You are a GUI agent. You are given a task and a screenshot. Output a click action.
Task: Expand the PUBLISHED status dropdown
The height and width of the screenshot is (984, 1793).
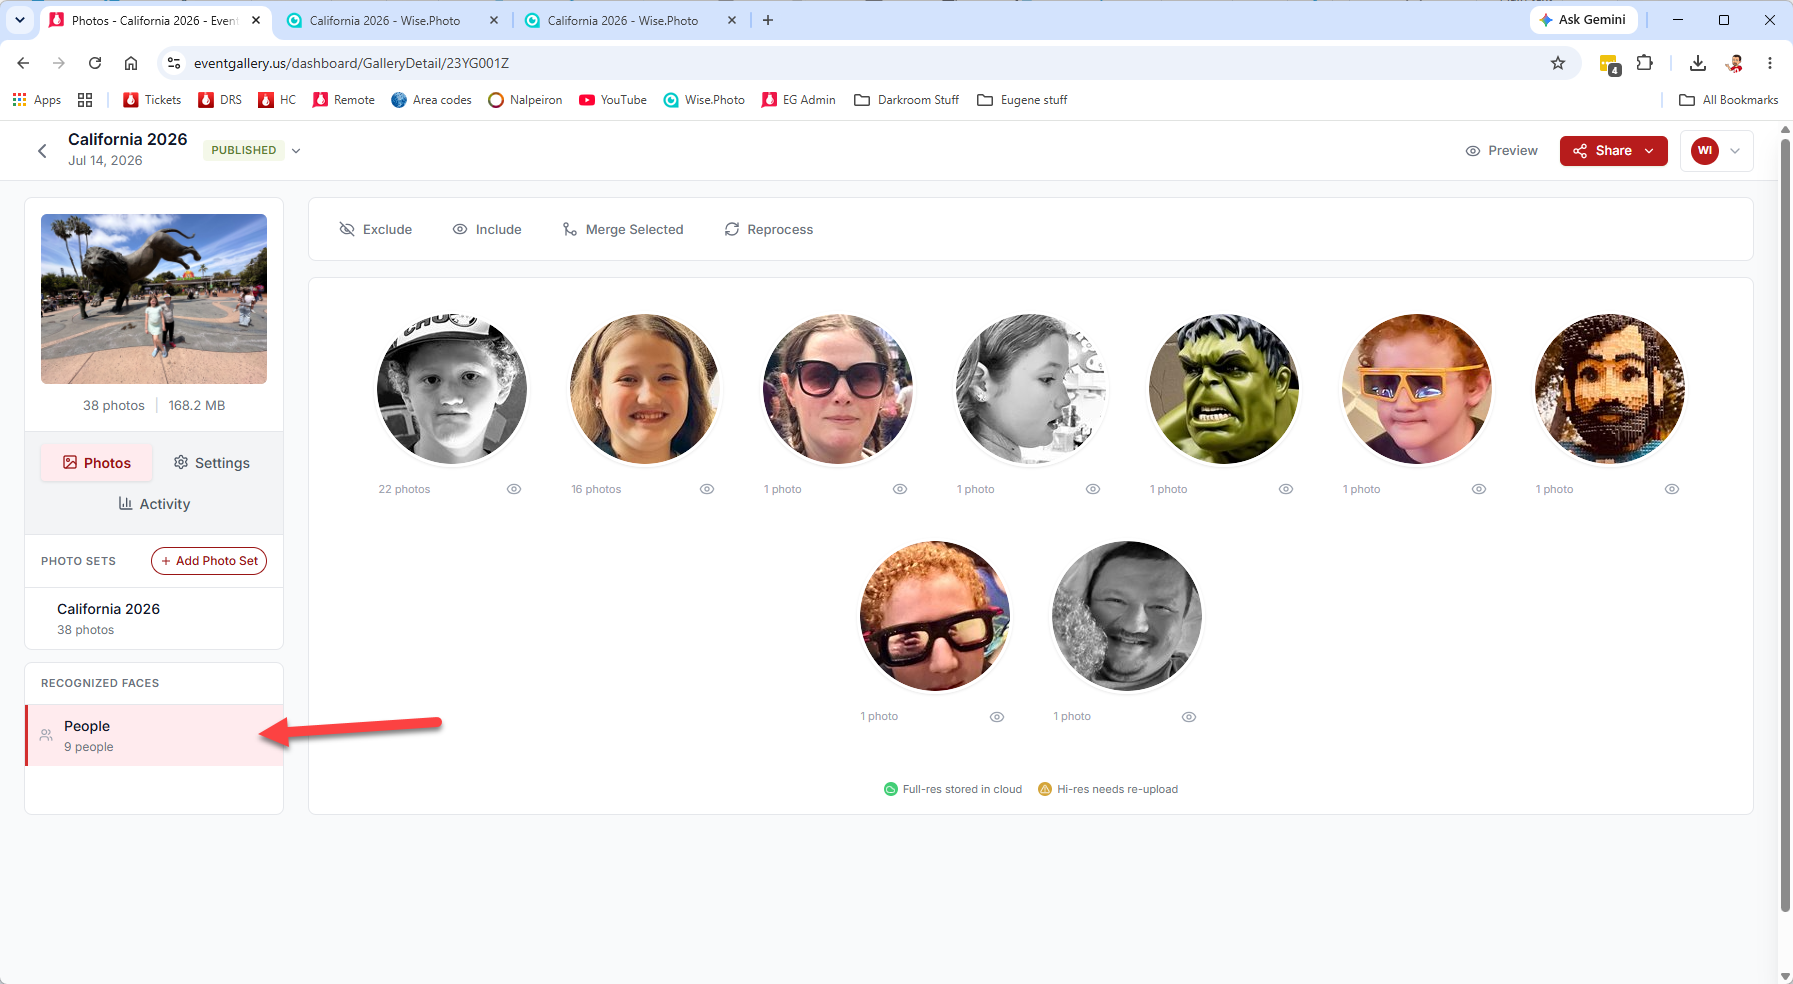tap(296, 151)
